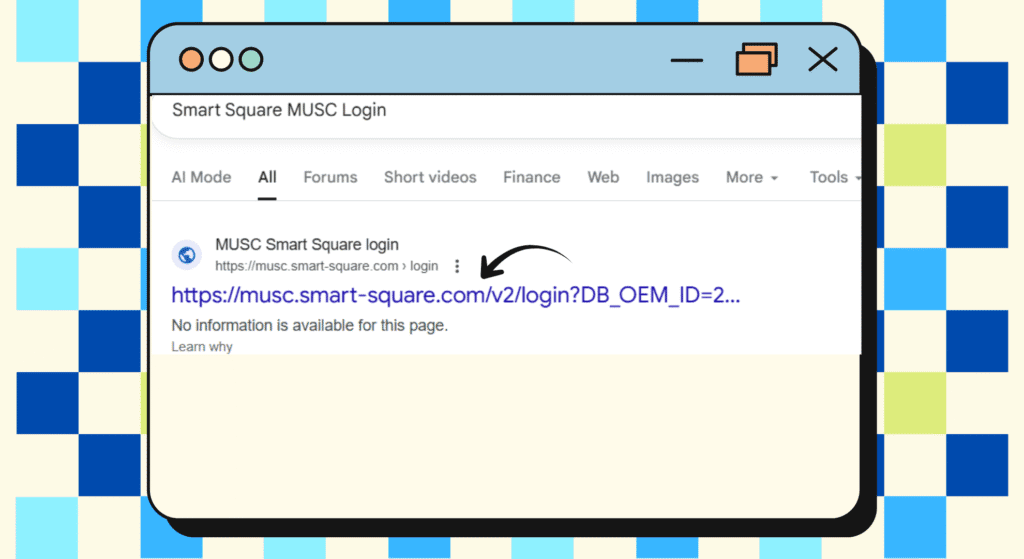Expand the More dropdown in search filters

point(751,177)
